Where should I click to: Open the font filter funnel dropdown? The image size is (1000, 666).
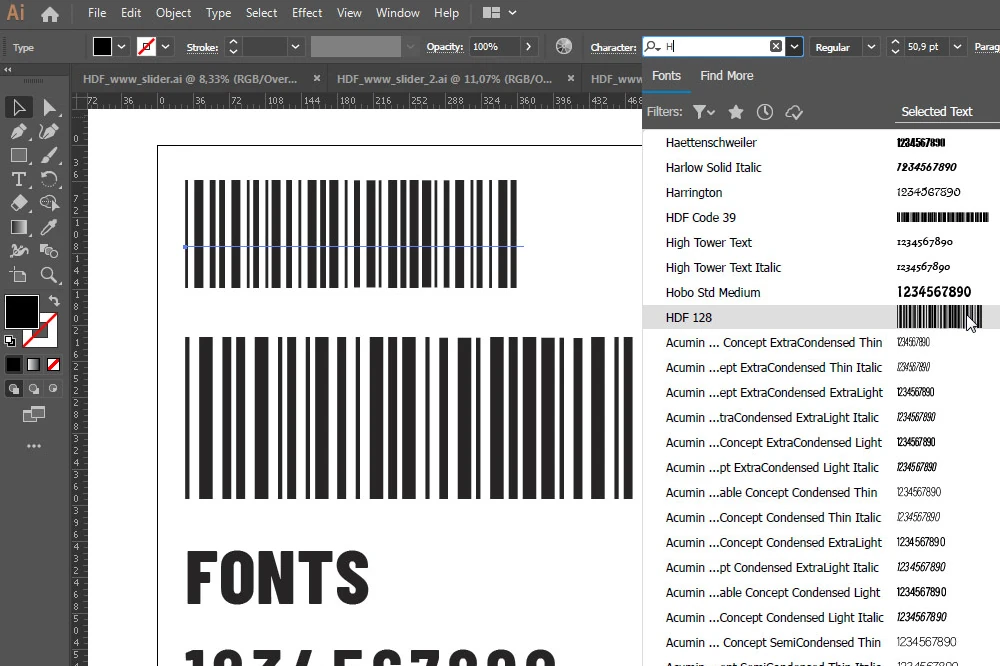(x=704, y=112)
